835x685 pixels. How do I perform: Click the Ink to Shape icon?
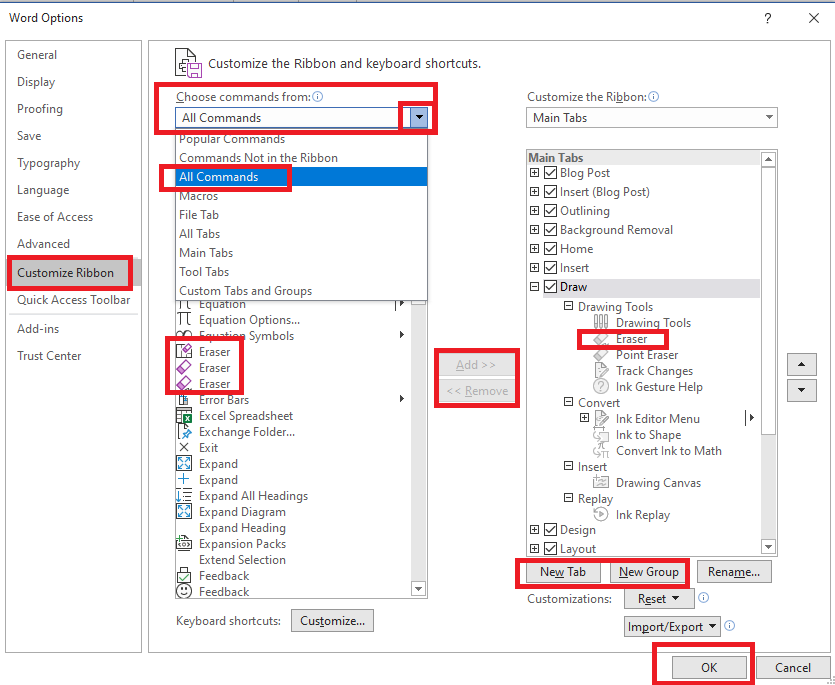coord(601,435)
